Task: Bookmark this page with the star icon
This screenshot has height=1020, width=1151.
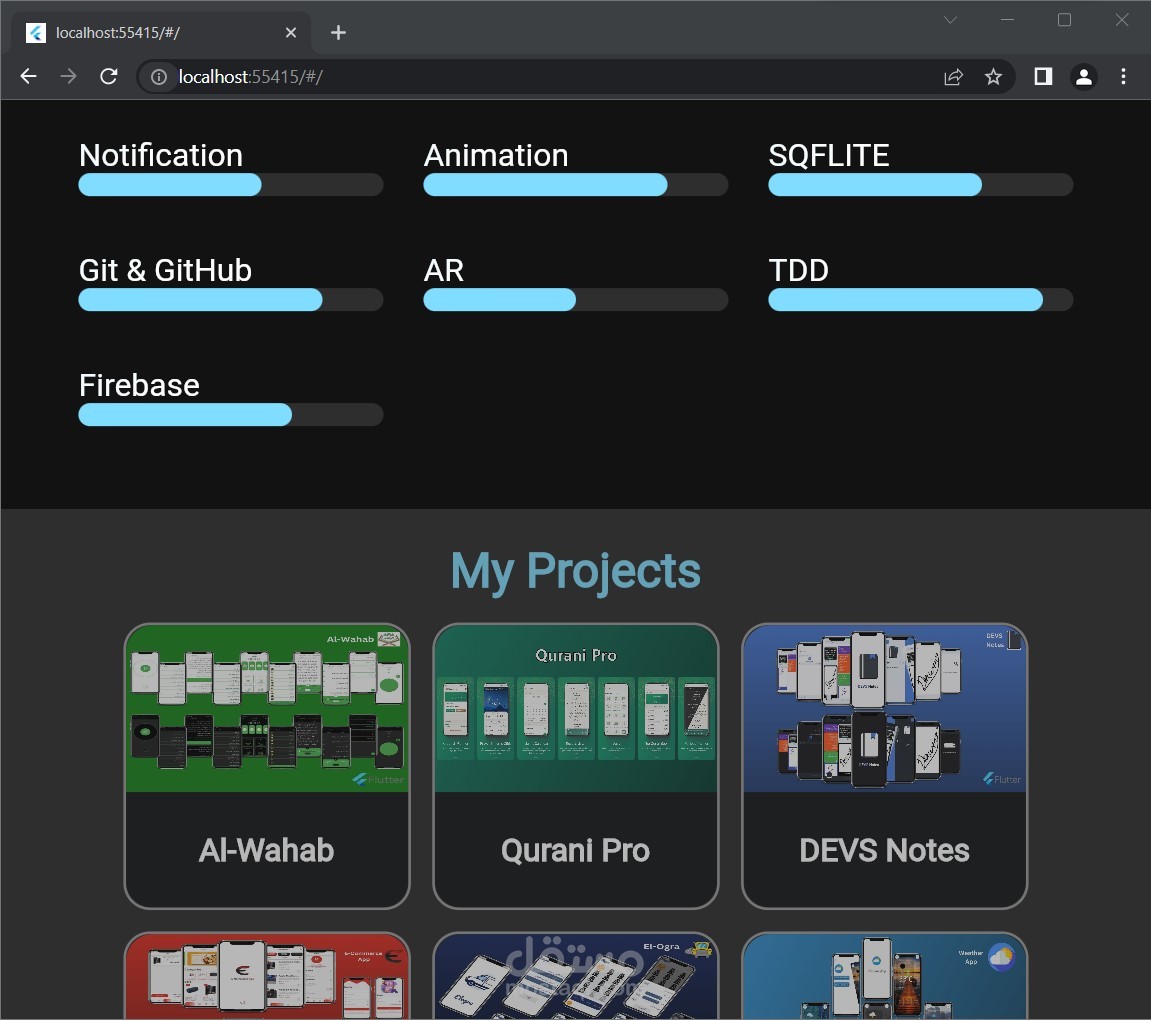Action: (x=993, y=77)
